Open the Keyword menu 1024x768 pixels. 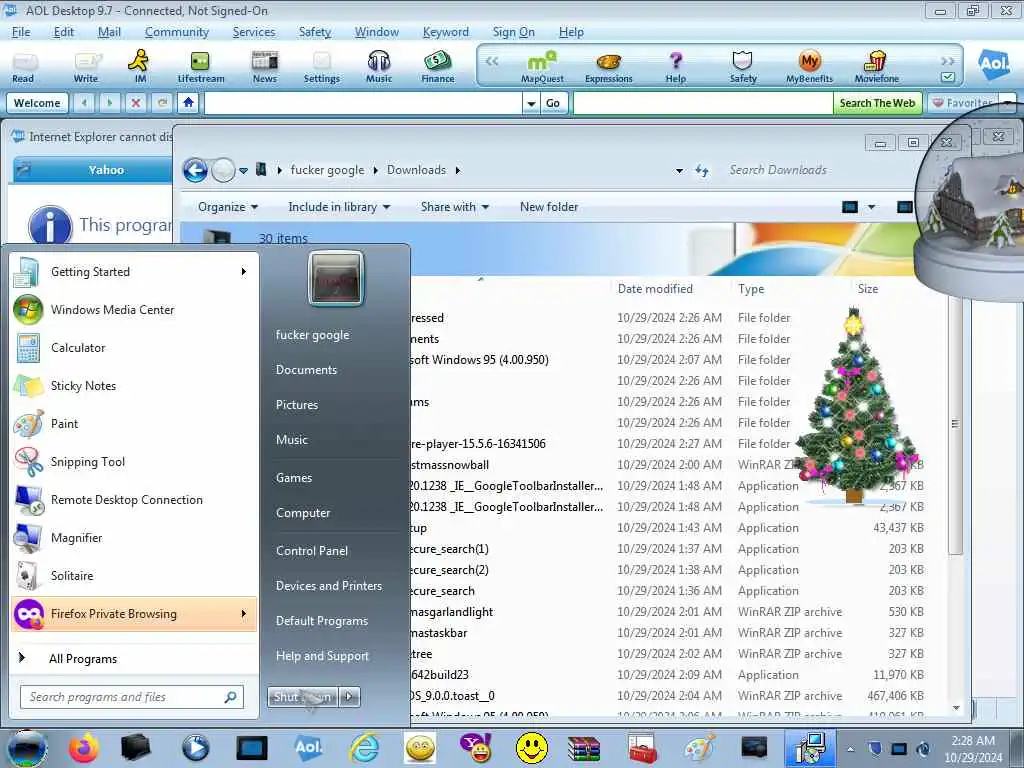pos(445,32)
